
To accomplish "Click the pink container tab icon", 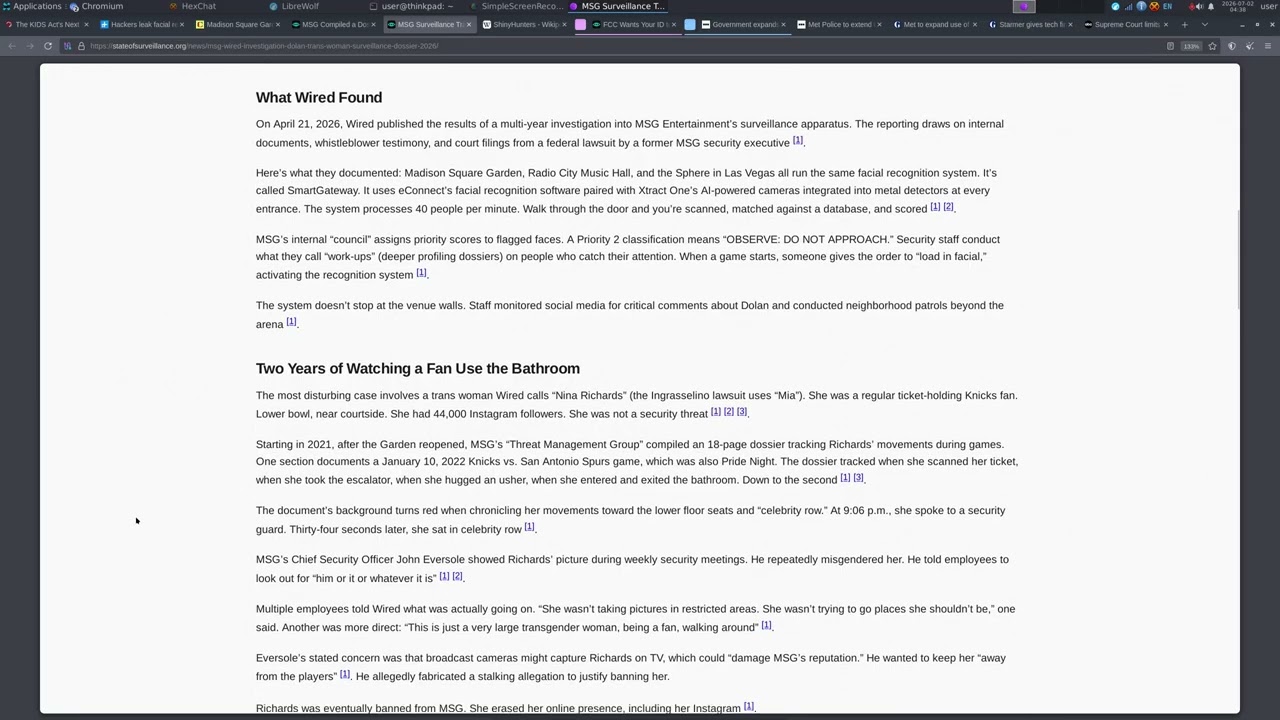I will click(580, 24).
